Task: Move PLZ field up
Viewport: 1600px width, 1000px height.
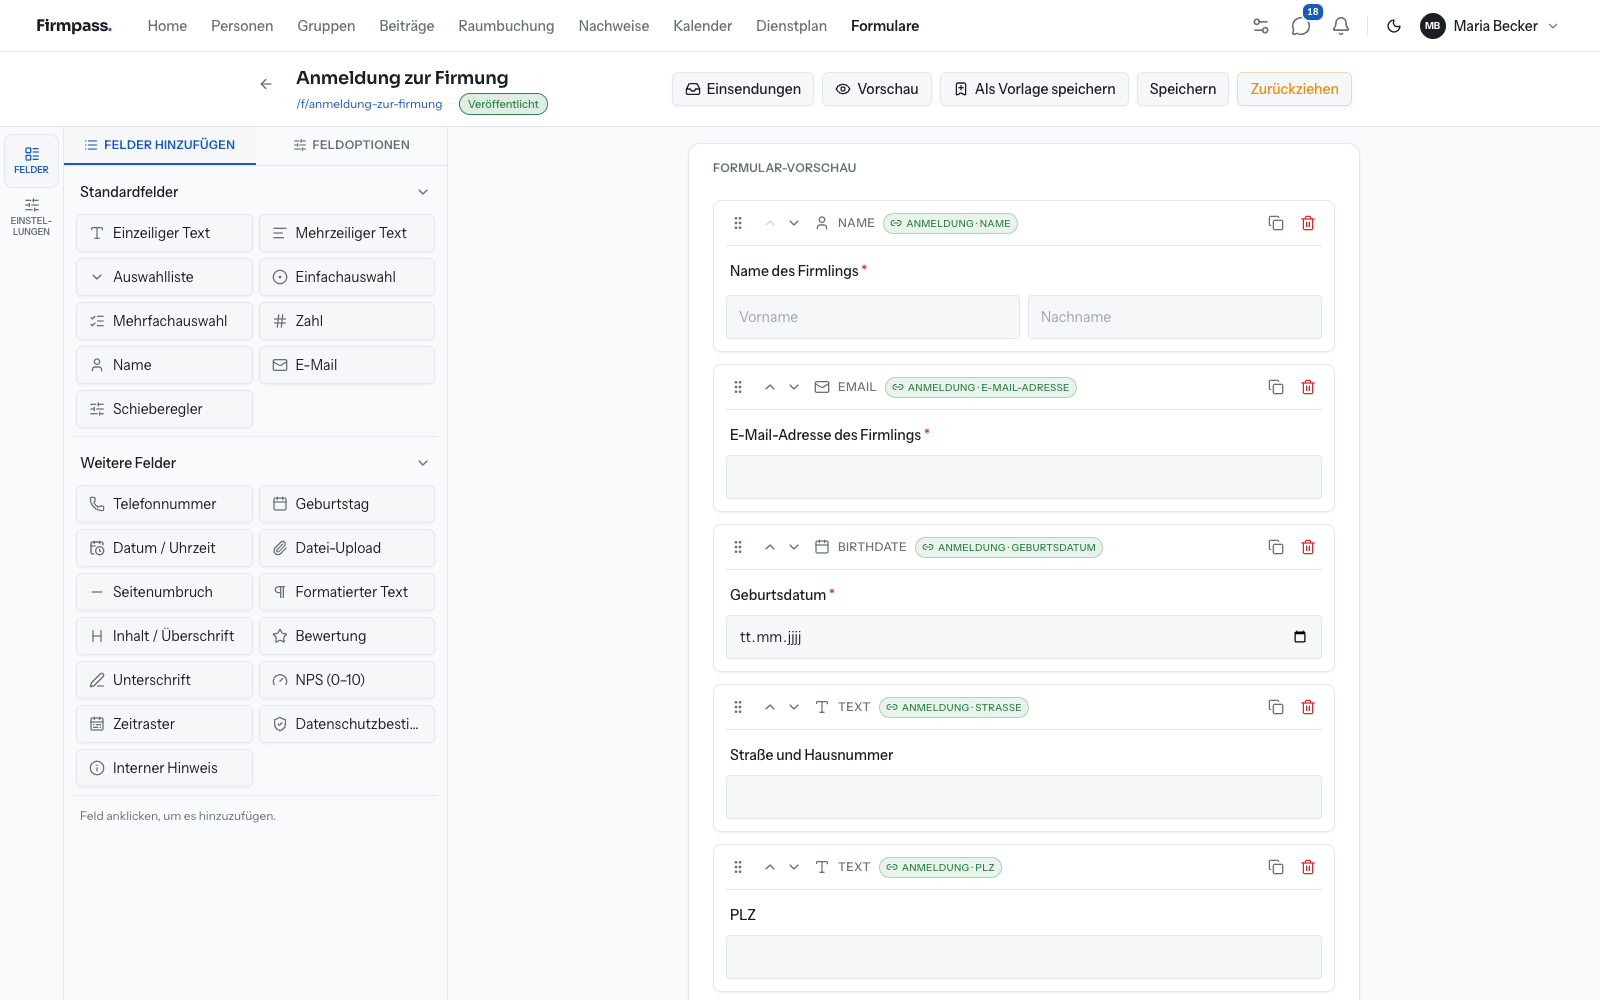Action: click(770, 867)
